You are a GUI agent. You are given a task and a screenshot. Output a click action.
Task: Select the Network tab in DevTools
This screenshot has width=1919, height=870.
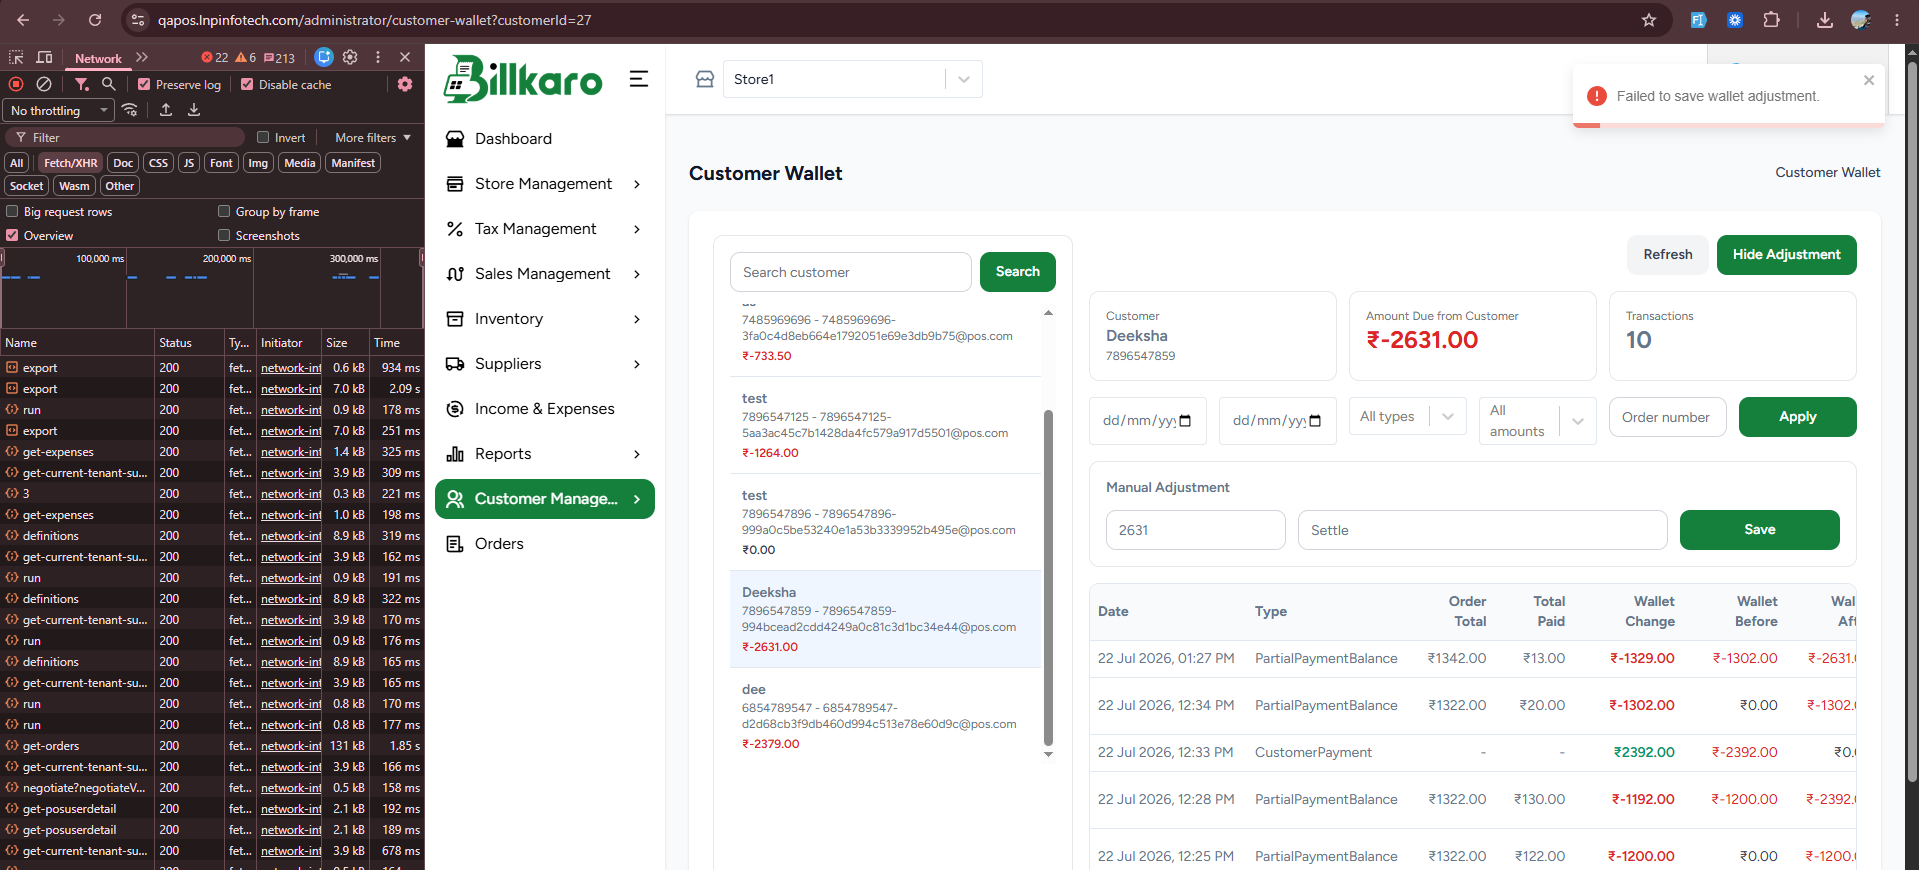point(98,58)
